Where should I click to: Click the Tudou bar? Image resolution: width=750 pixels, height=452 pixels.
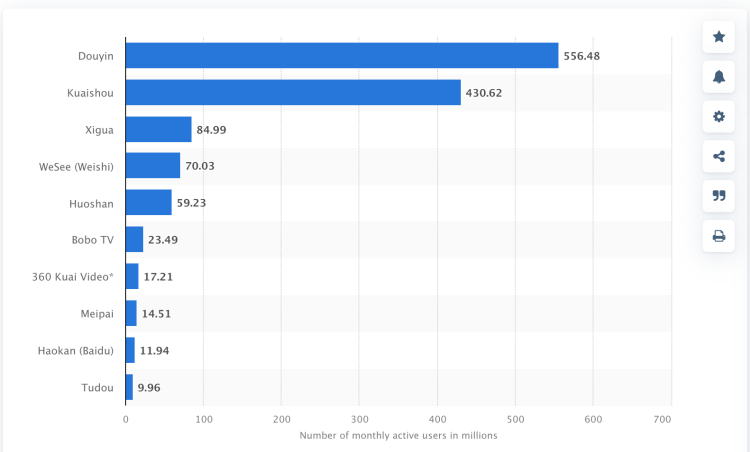point(129,387)
